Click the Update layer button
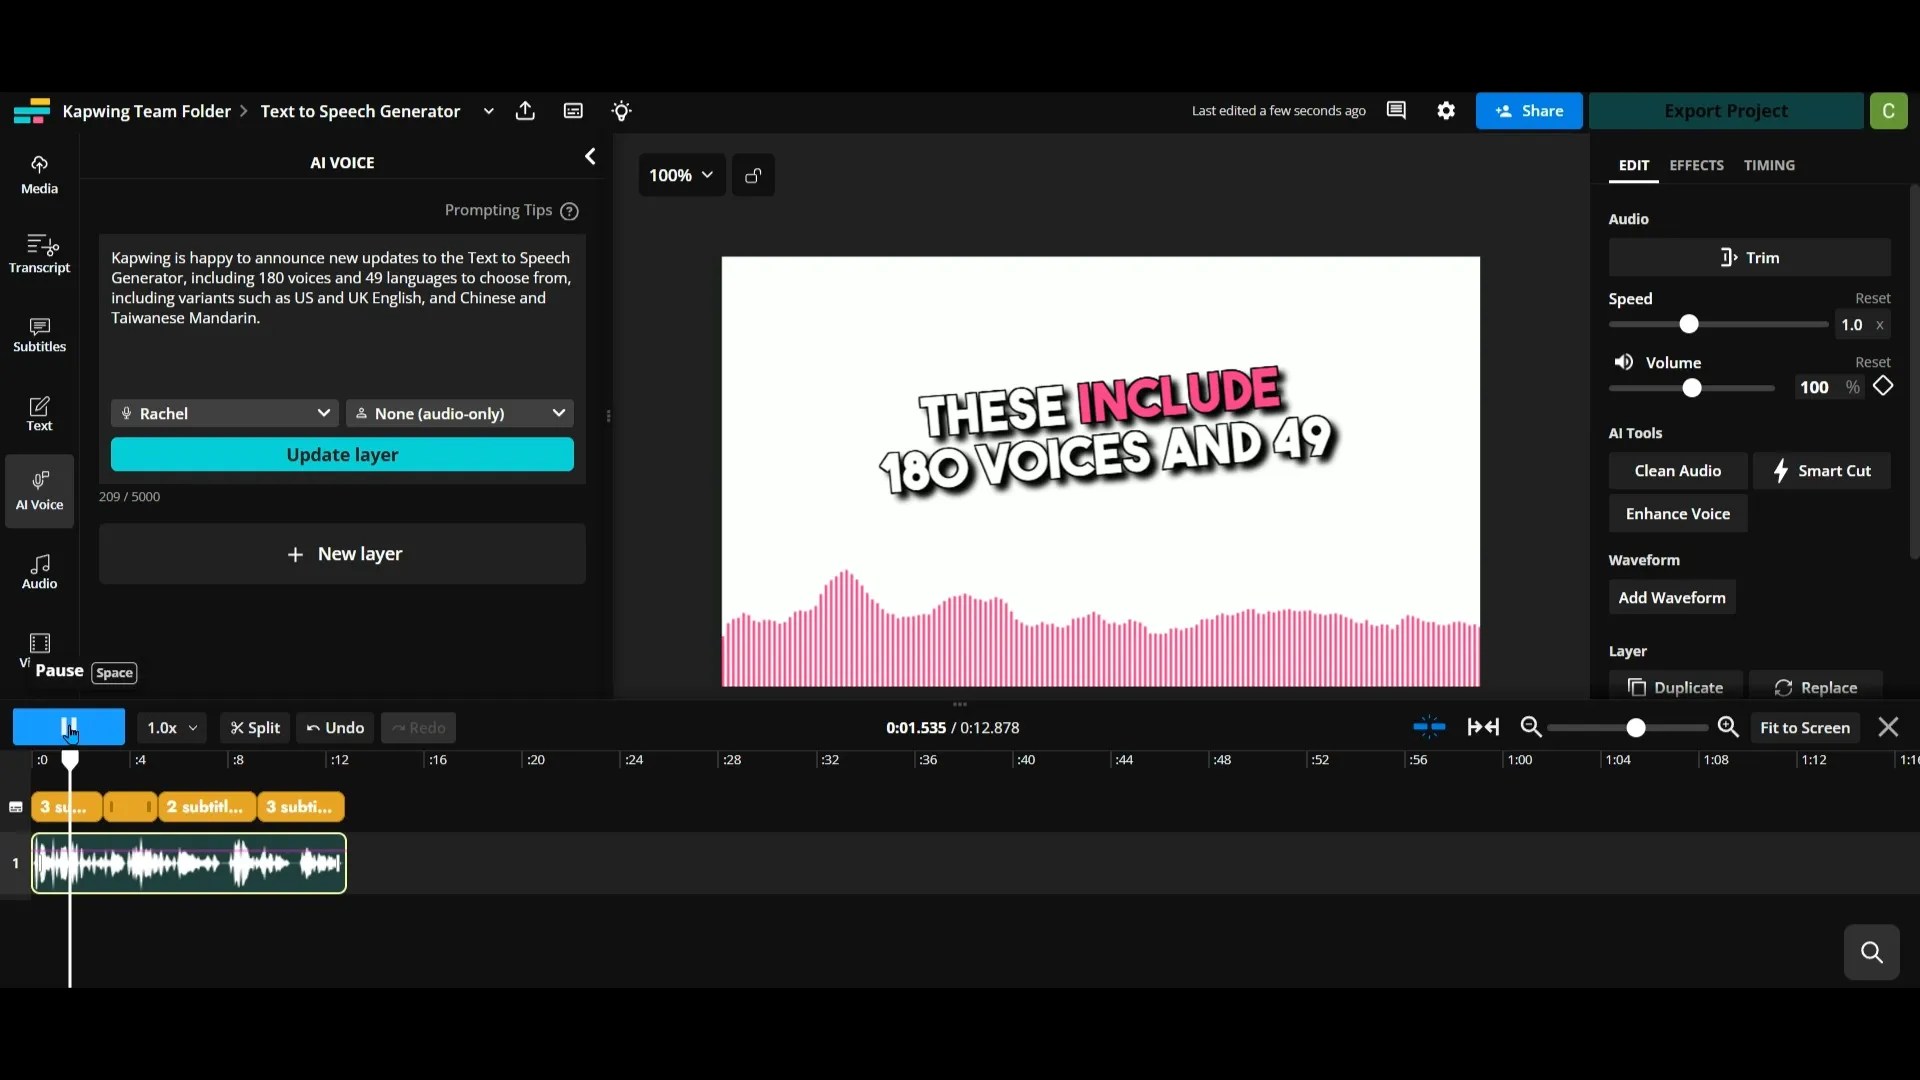This screenshot has height=1080, width=1920. coord(342,454)
